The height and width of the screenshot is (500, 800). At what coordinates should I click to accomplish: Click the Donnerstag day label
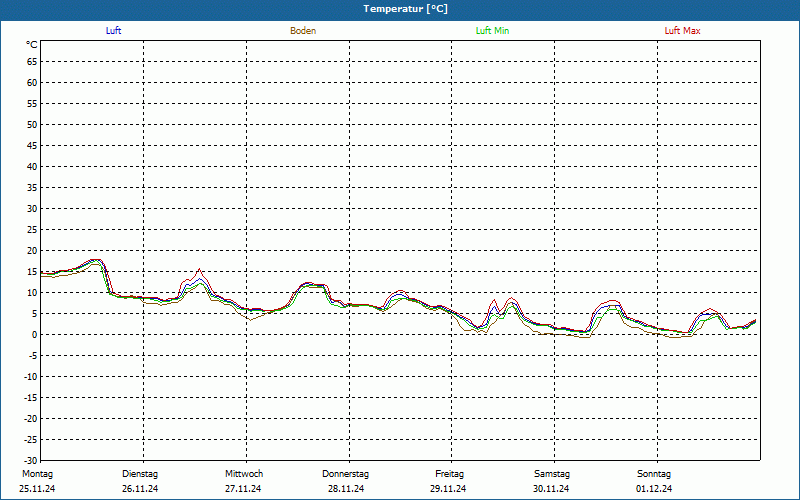pyautogui.click(x=345, y=474)
